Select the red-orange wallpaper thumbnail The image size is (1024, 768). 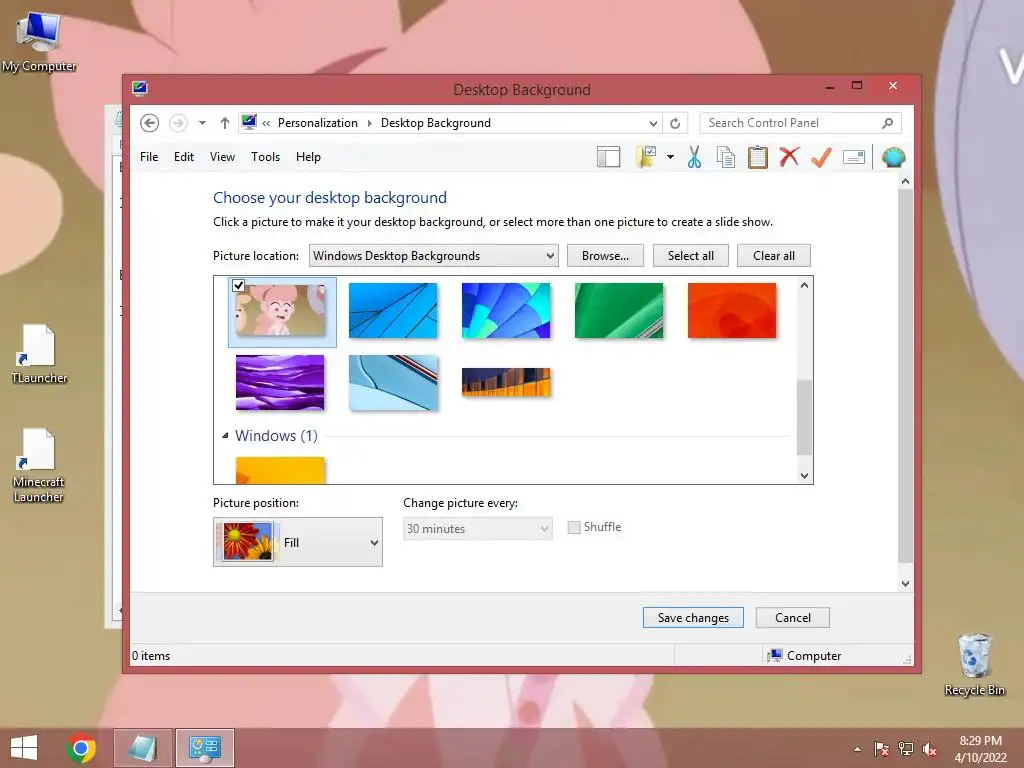pos(732,311)
